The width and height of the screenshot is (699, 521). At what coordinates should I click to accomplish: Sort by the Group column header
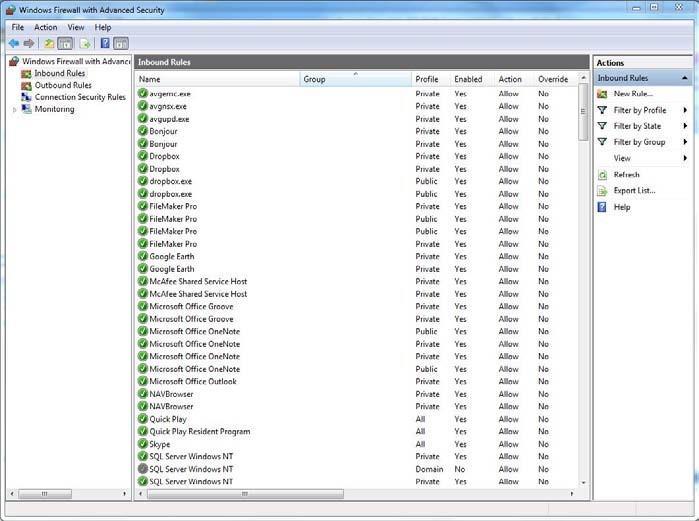click(x=355, y=79)
